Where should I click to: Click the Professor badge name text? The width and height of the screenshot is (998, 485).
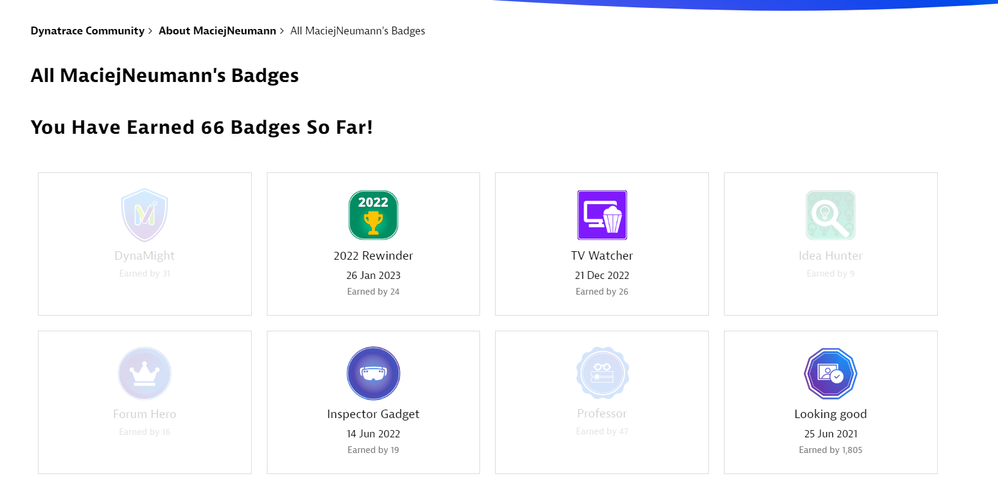(602, 413)
